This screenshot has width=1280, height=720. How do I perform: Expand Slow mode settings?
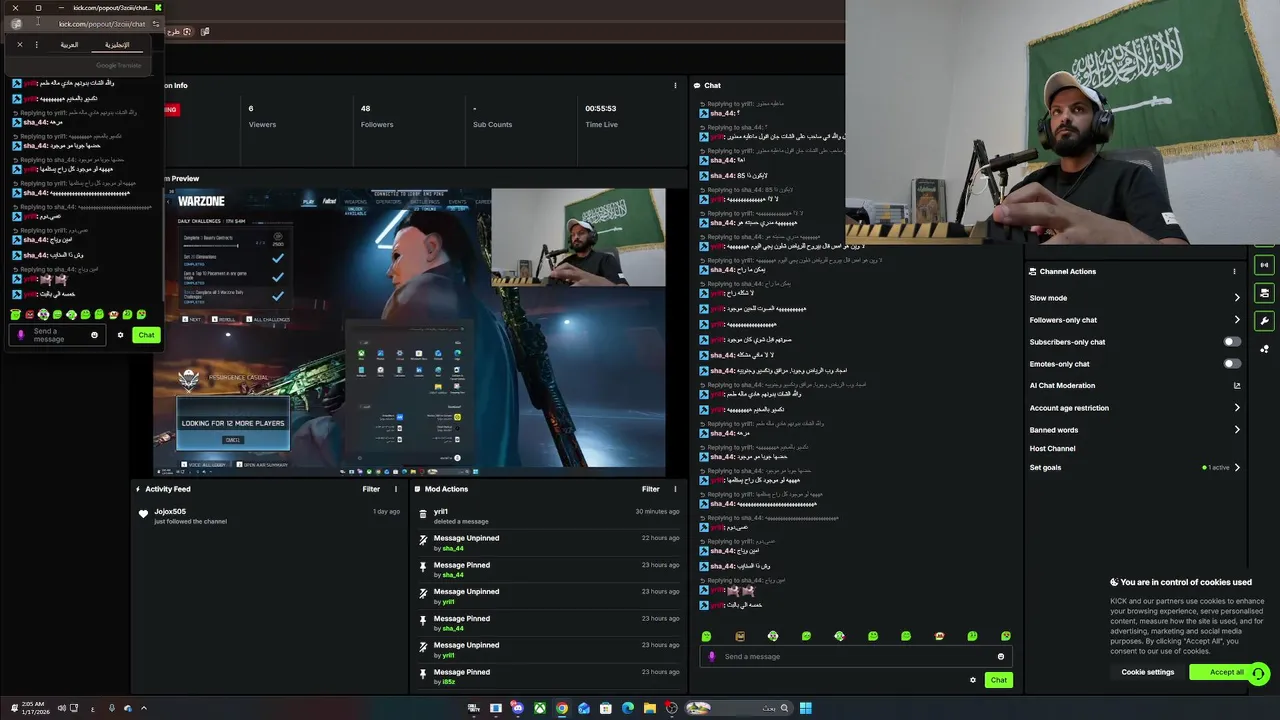tap(1237, 298)
